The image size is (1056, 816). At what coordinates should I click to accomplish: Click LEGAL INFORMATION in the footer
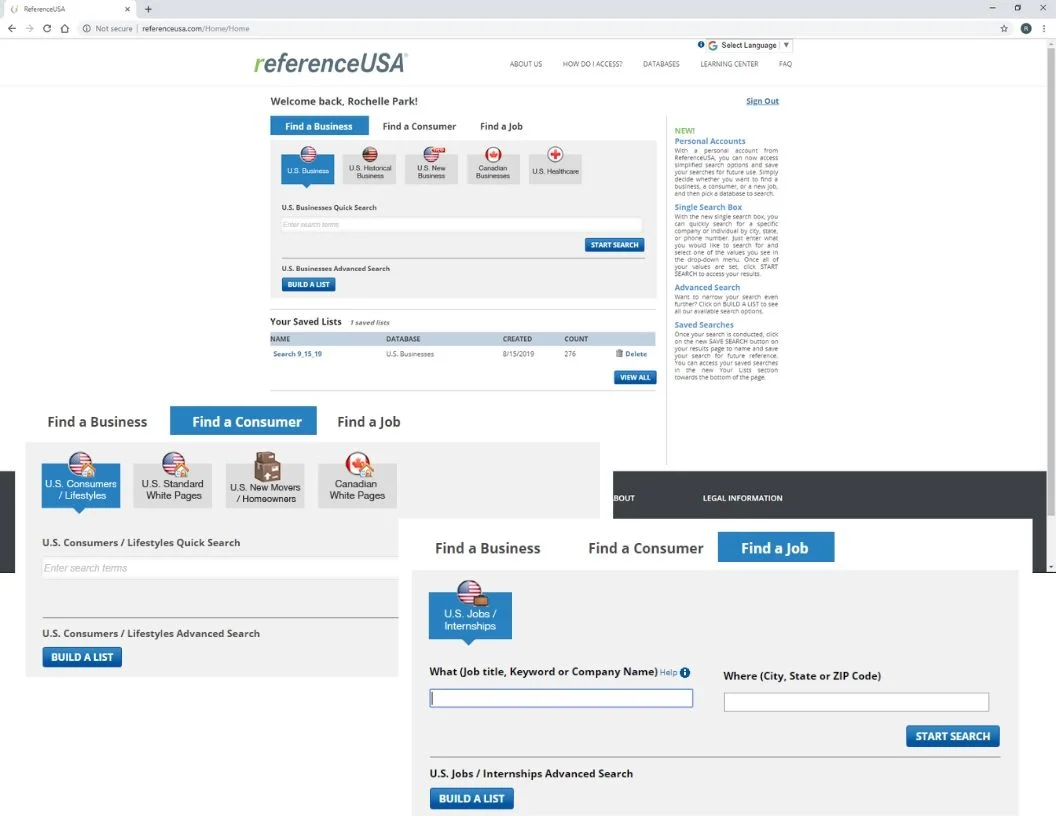click(x=742, y=498)
